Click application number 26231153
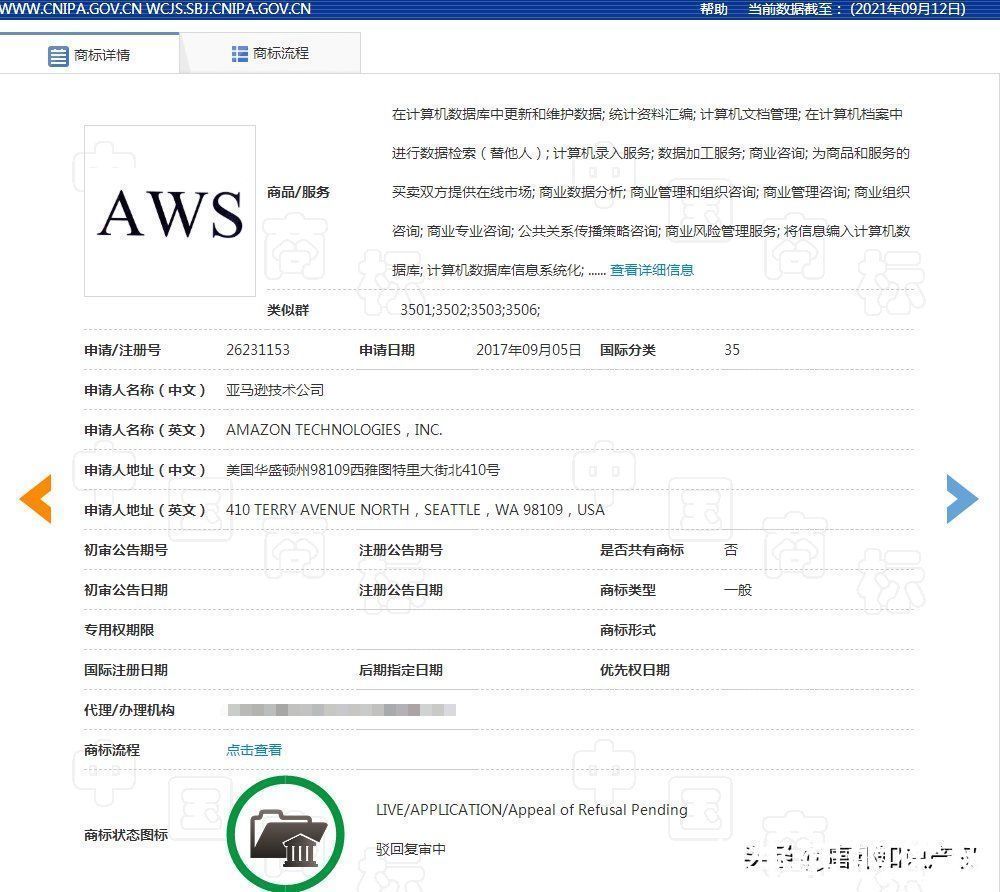 pyautogui.click(x=260, y=350)
